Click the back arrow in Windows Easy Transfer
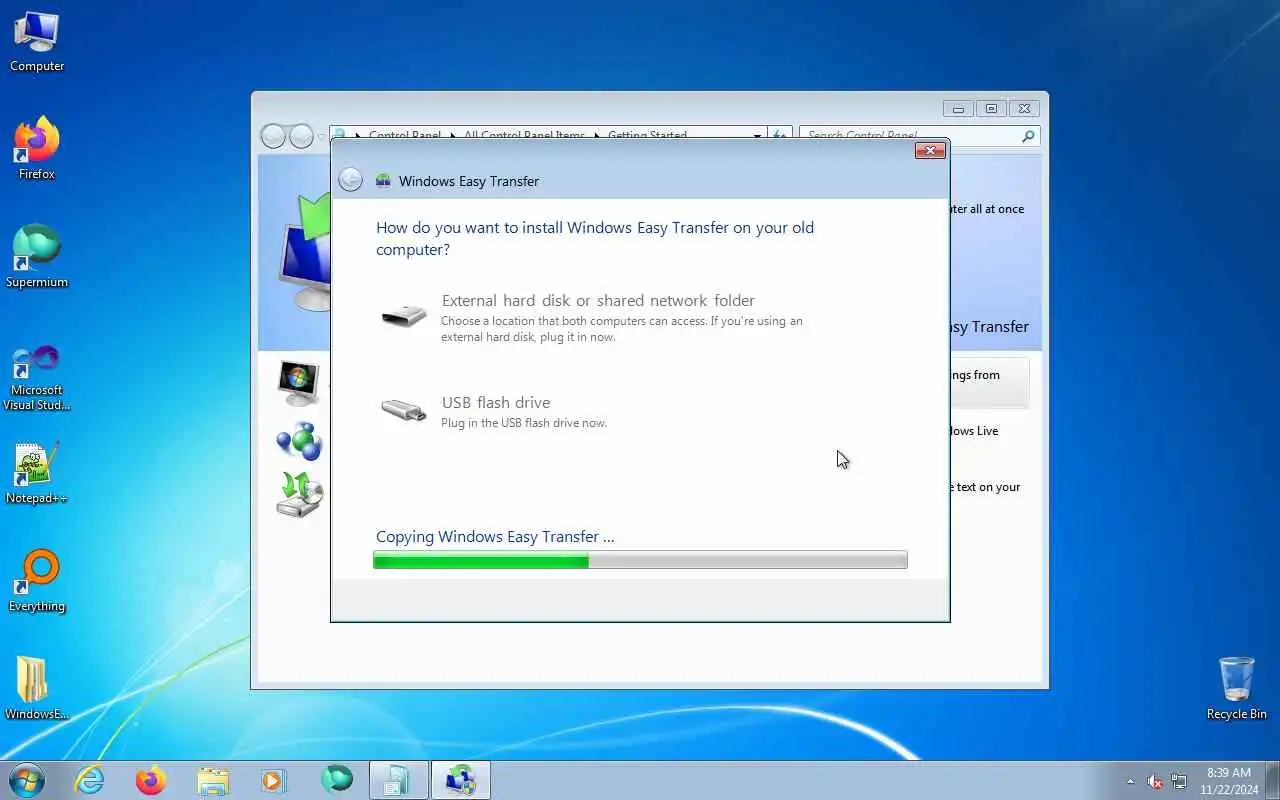This screenshot has width=1280, height=800. (x=350, y=180)
